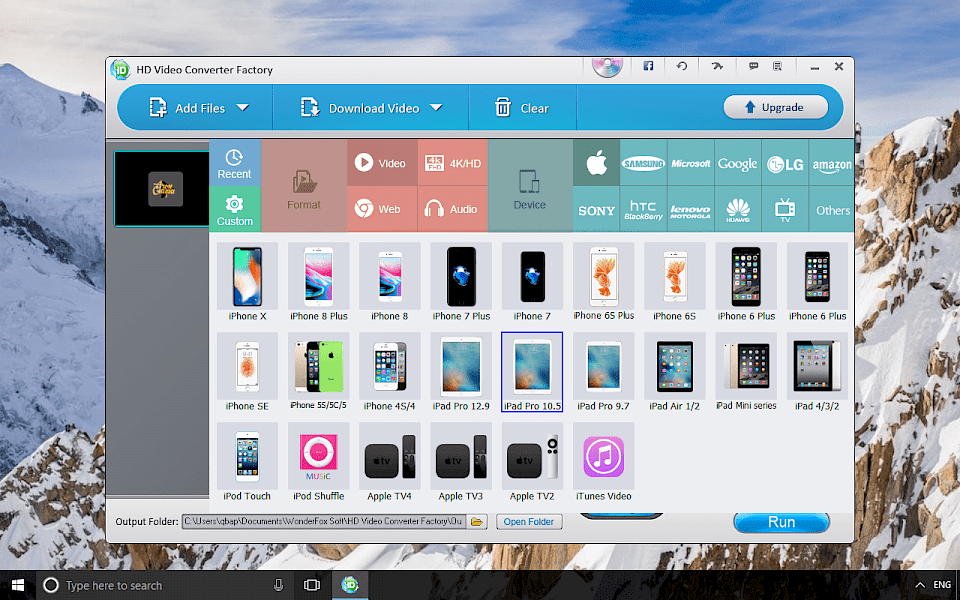
Task: Choose the Apple brand icon
Action: point(596,163)
